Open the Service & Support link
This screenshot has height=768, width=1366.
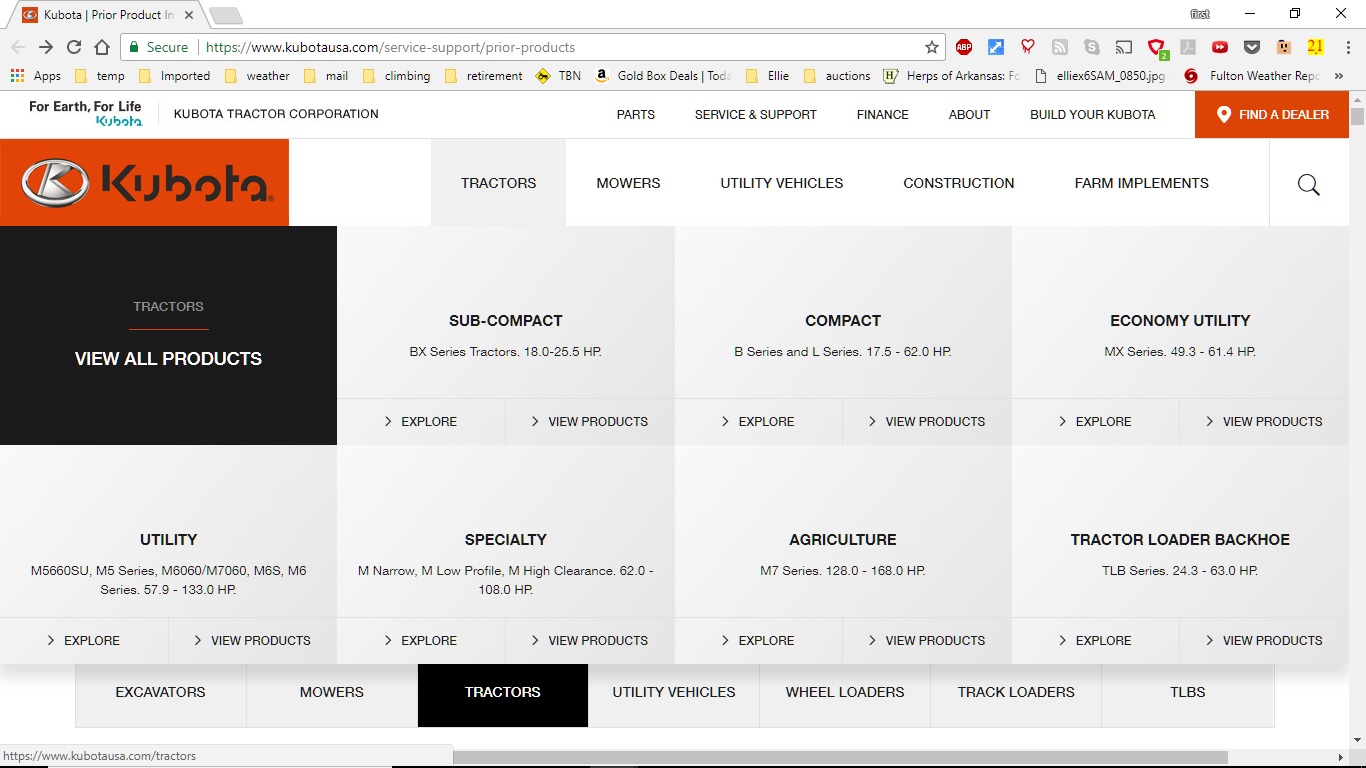click(755, 115)
